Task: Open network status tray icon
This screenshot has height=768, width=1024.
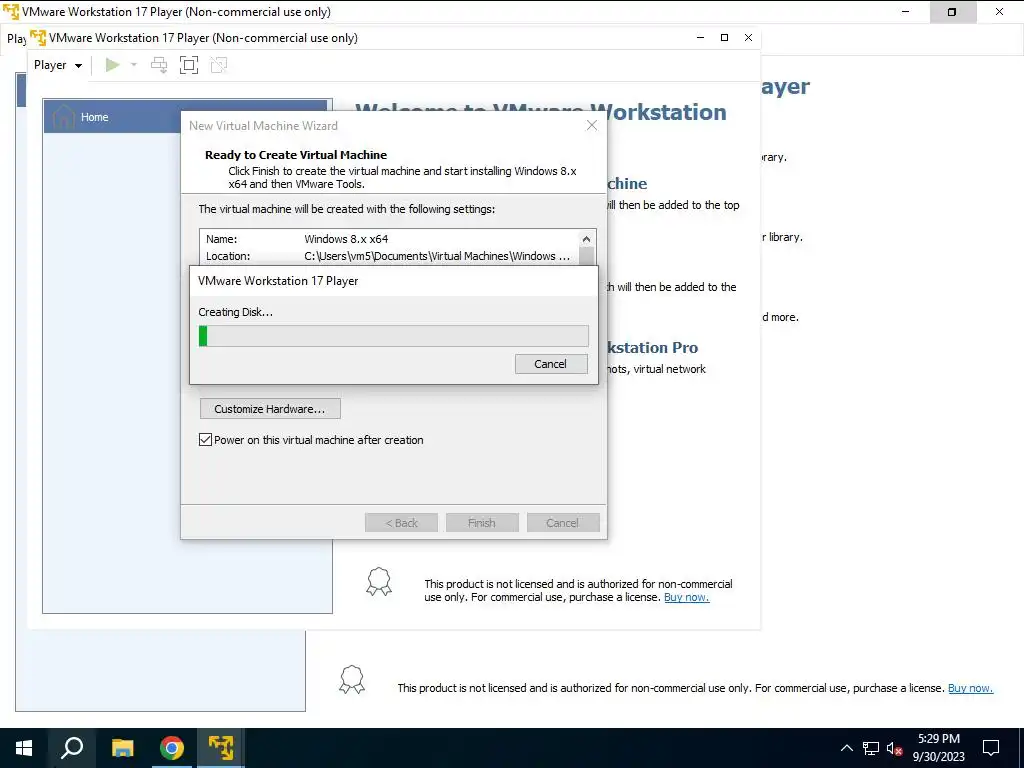Action: (x=871, y=748)
